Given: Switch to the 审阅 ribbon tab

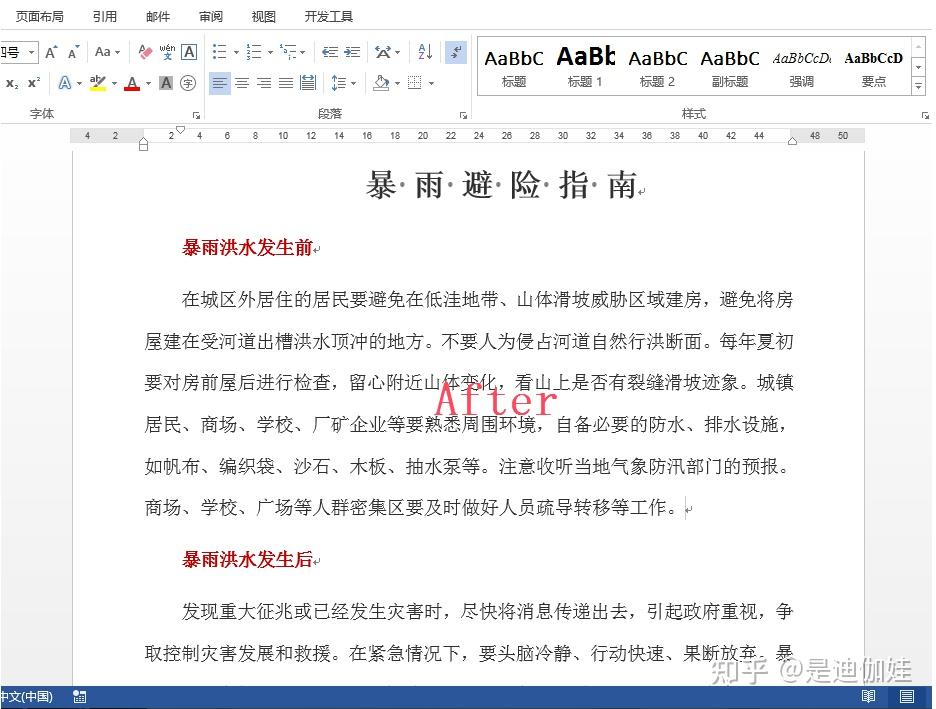Looking at the screenshot, I should point(211,16).
